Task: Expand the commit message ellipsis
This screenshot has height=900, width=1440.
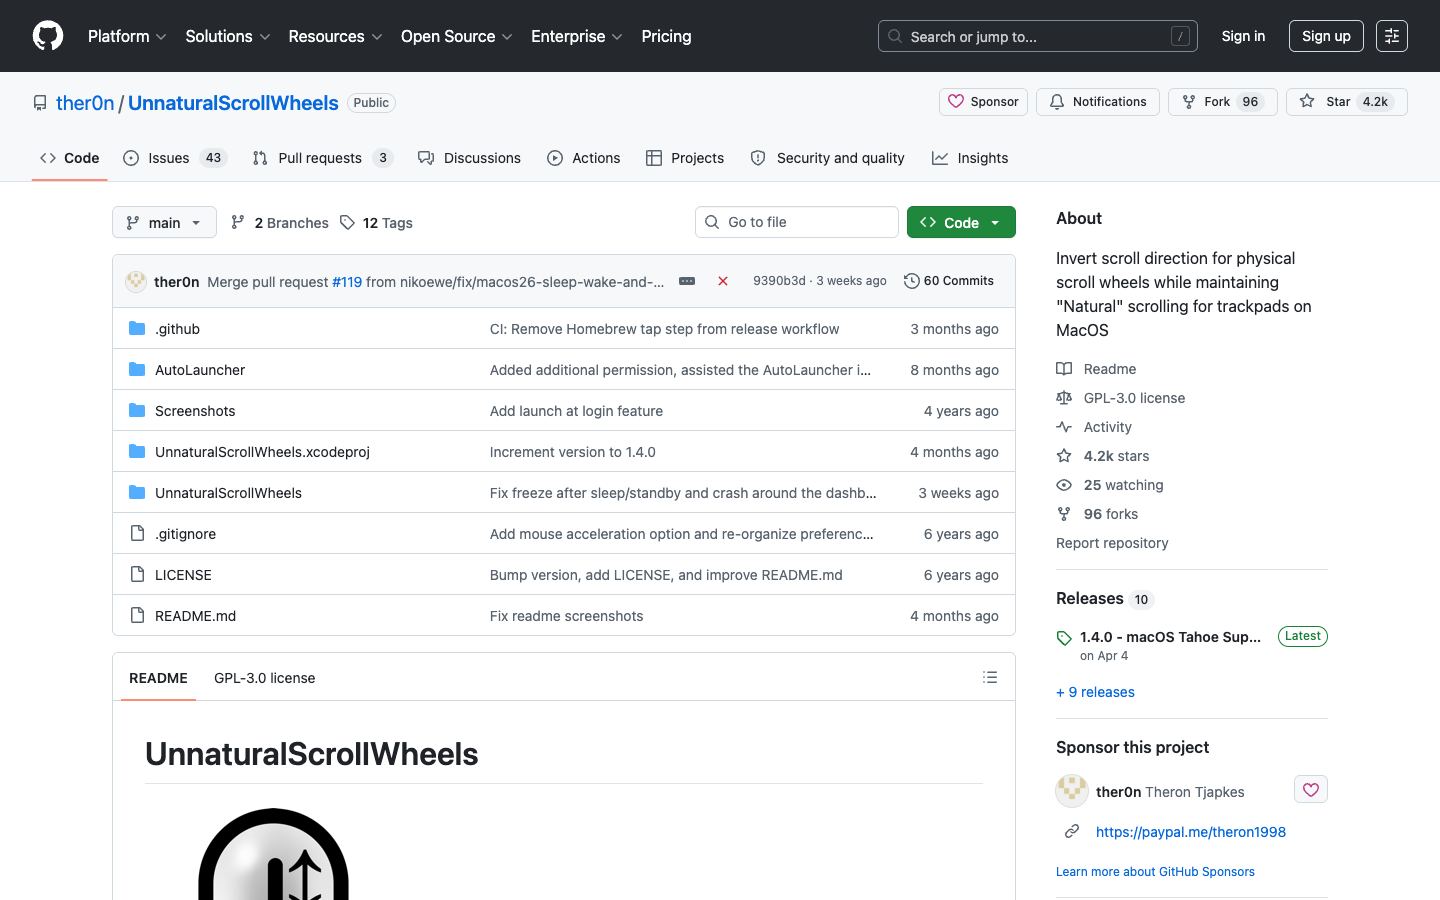Action: point(687,281)
